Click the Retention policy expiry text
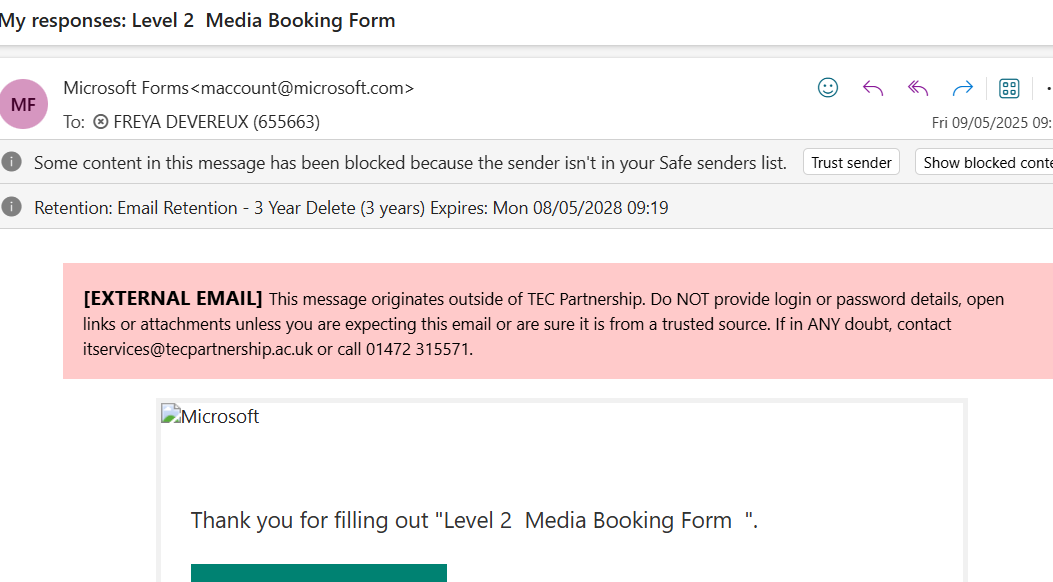The height and width of the screenshot is (582, 1053). pos(351,207)
